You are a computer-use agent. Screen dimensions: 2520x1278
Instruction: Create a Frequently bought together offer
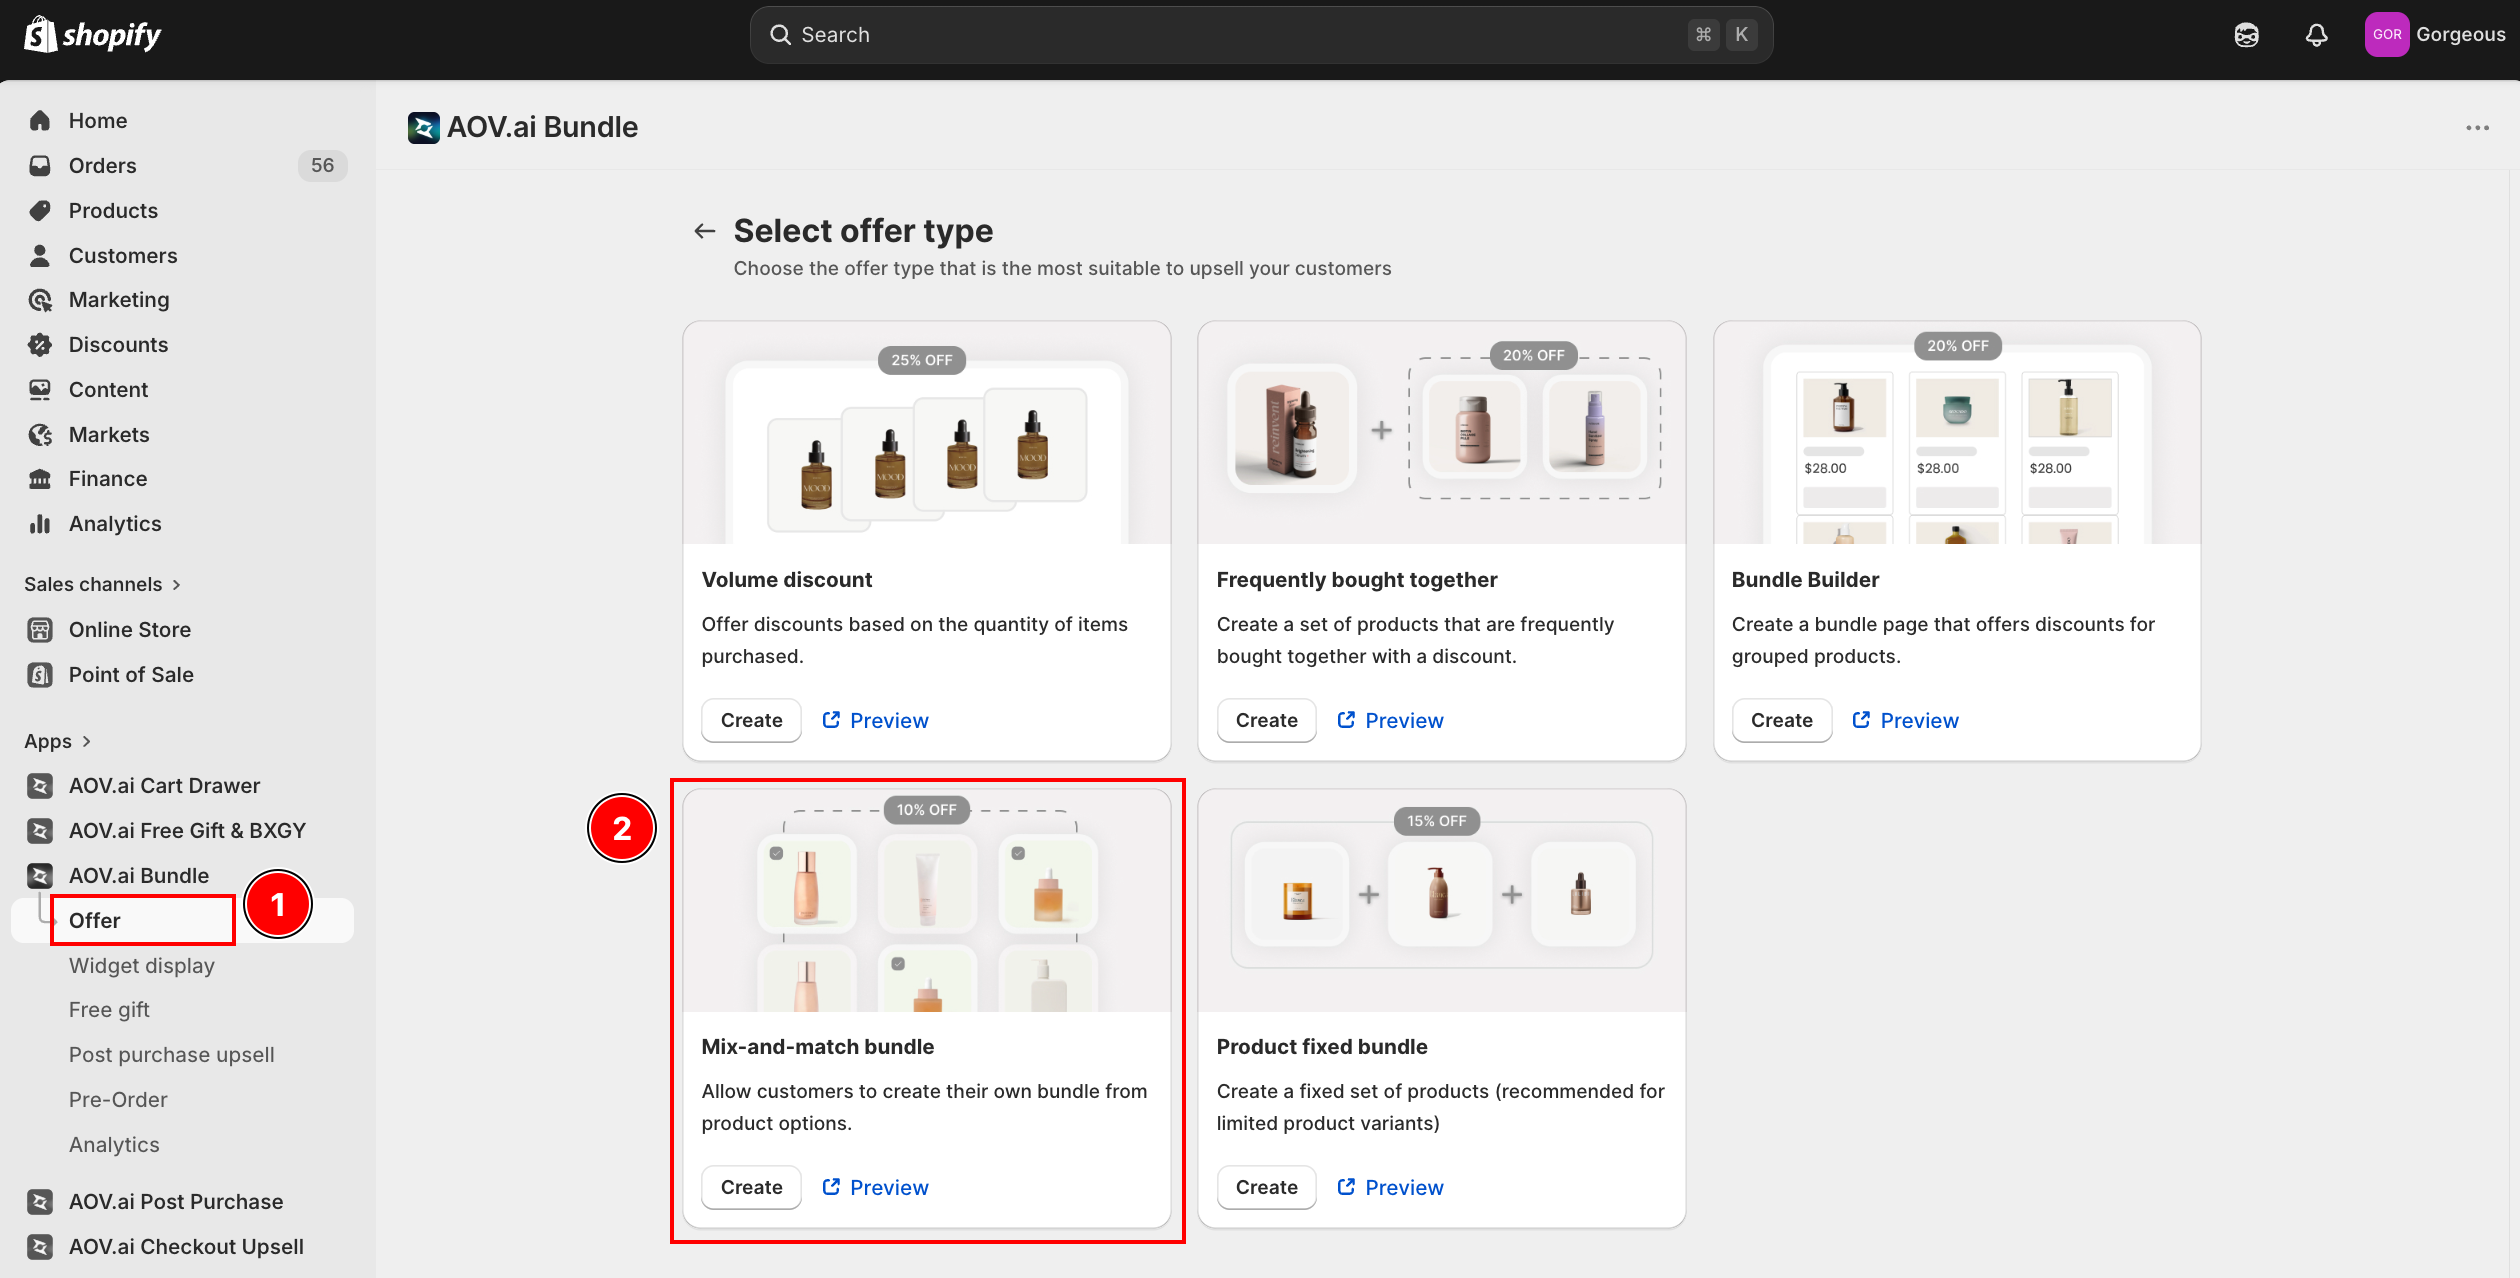point(1266,721)
